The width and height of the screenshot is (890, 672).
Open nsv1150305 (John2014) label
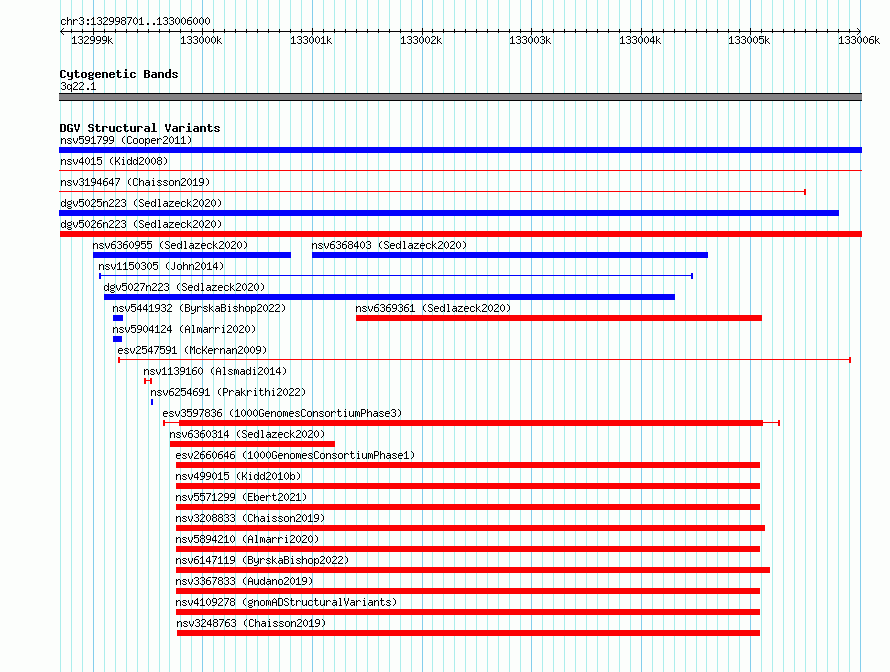click(161, 266)
